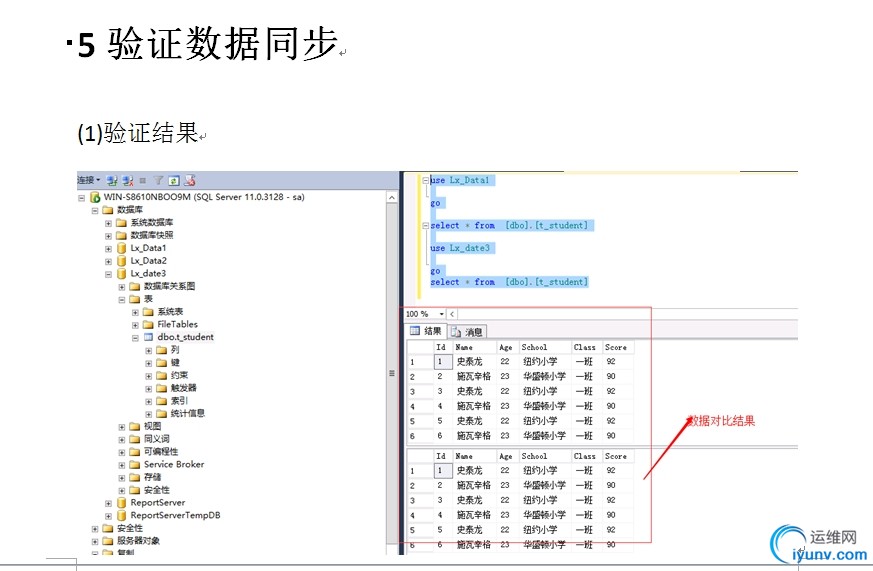Viewport: 873px width, 571px height.
Task: Click the Filter funnel toolbar icon
Action: tap(159, 180)
